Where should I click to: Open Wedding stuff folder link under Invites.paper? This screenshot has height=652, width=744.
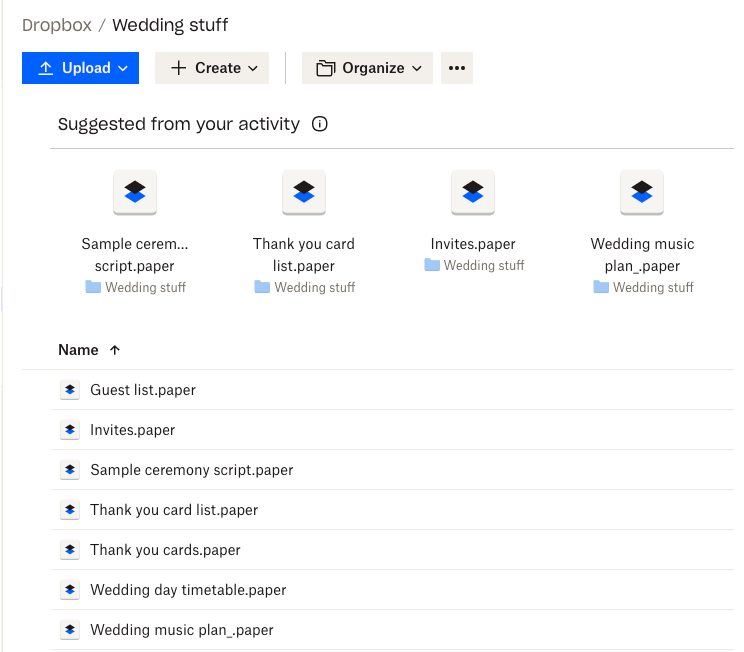[483, 266]
